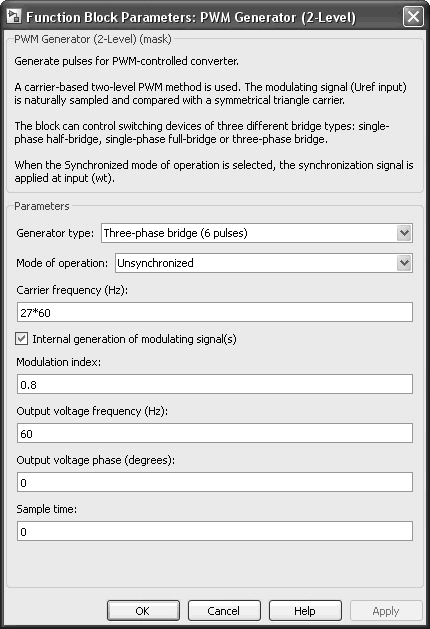Click the Carrier frequency field containing 27*60
Screen dimensions: 430x629
(215, 312)
